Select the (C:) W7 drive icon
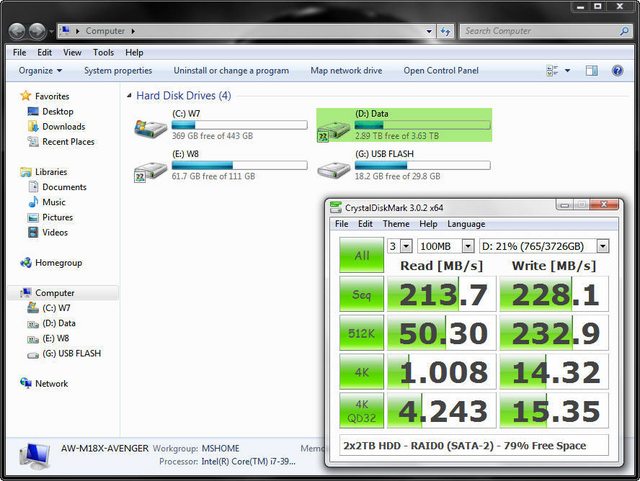 (151, 129)
